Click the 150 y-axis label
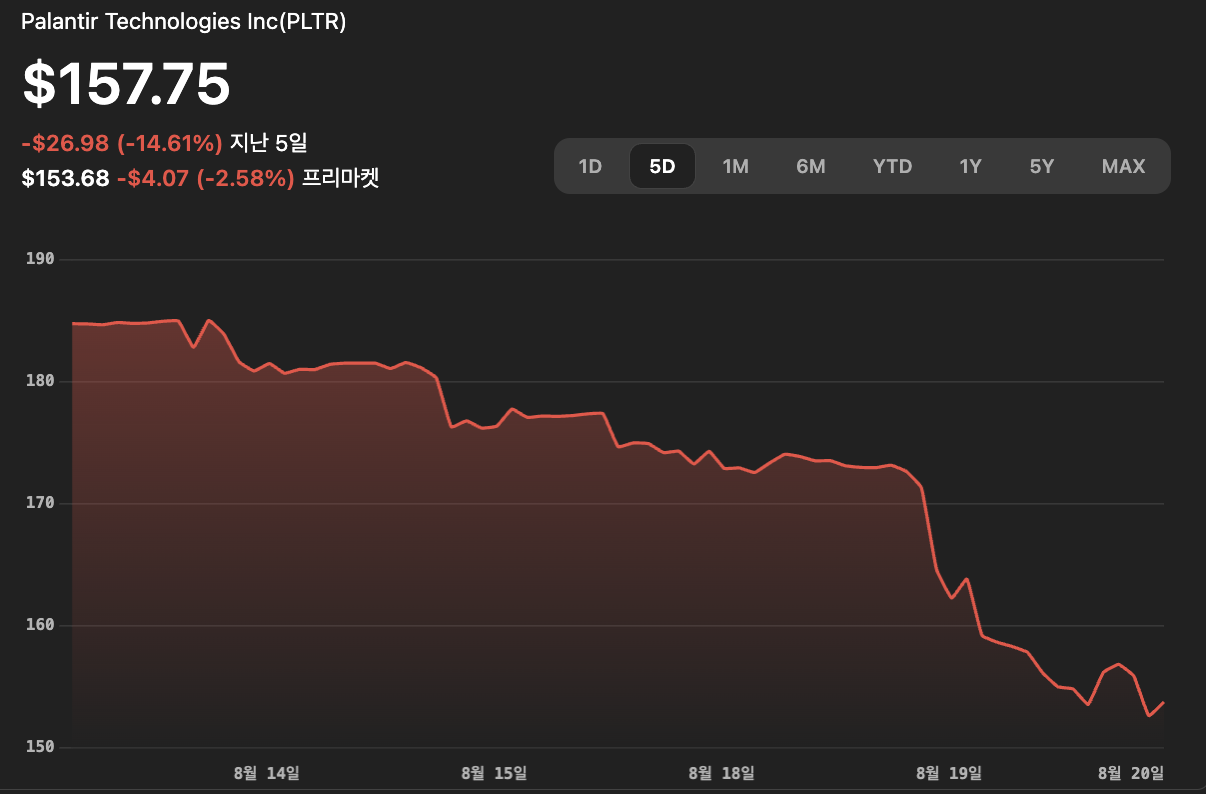The height and width of the screenshot is (794, 1206). (x=41, y=747)
